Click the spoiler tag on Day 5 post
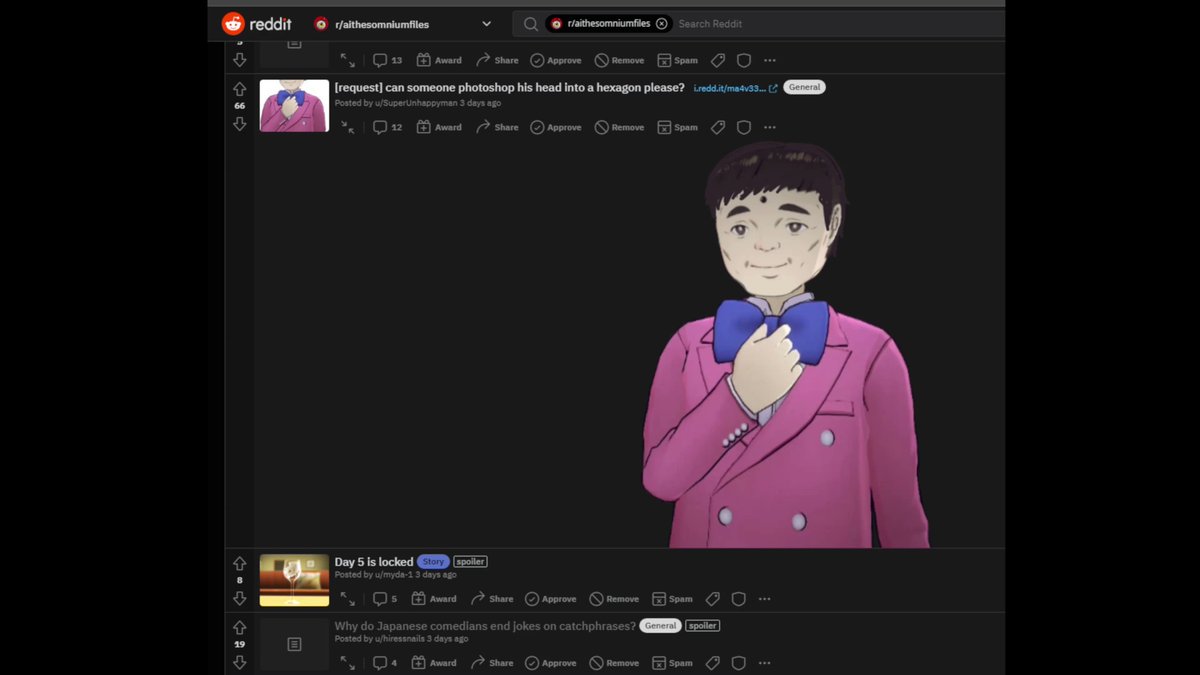The width and height of the screenshot is (1200, 675). [470, 562]
